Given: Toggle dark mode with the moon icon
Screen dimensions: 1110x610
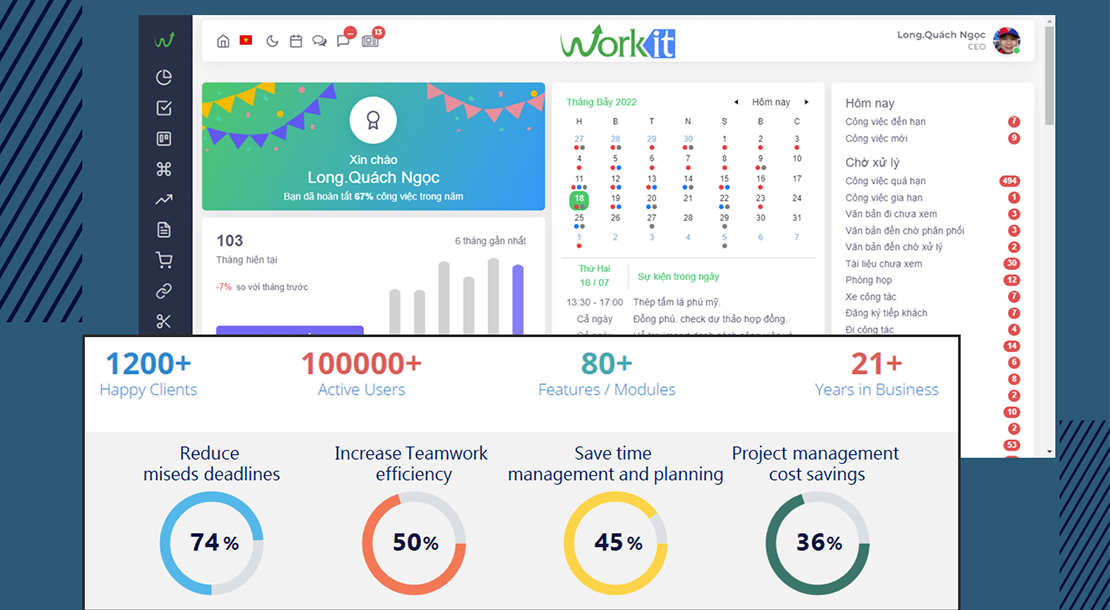Looking at the screenshot, I should coord(272,41).
